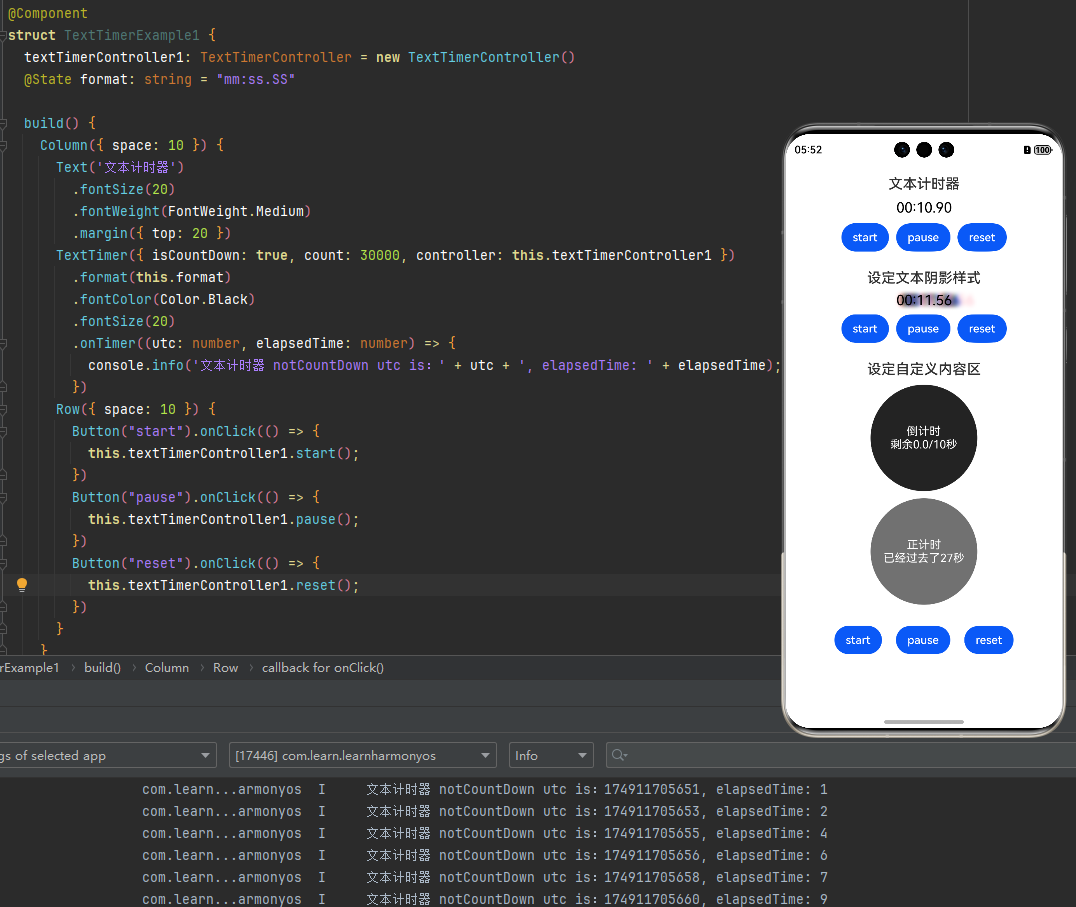Tap reset button under 设定文本阴影样式
1076x907 pixels.
click(x=982, y=329)
